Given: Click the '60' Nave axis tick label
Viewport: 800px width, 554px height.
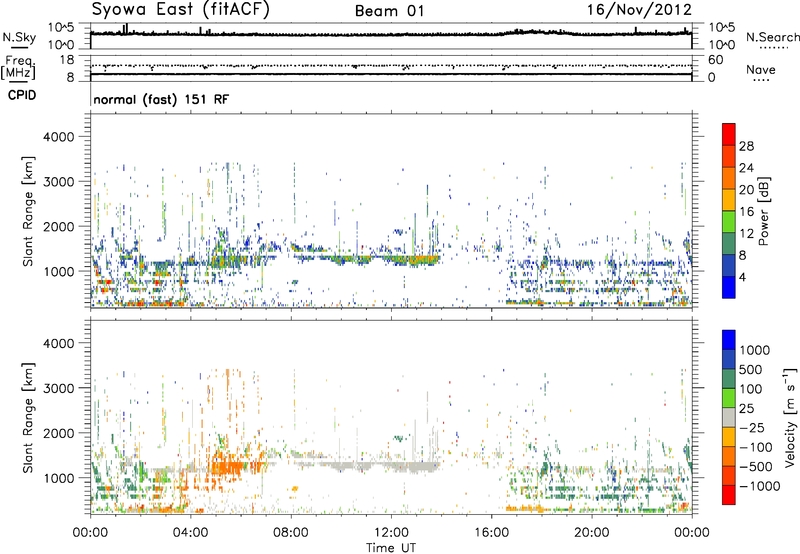Looking at the screenshot, I should point(715,60).
